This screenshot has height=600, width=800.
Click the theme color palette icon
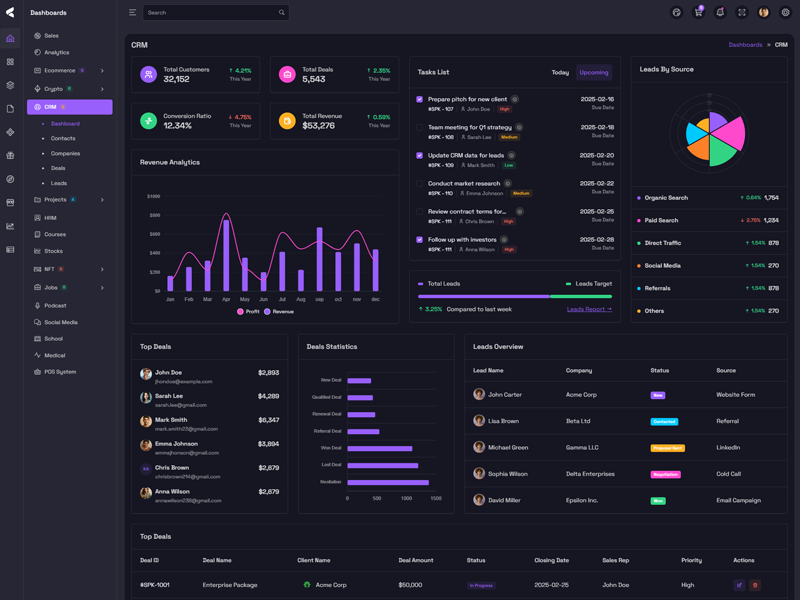pos(676,13)
